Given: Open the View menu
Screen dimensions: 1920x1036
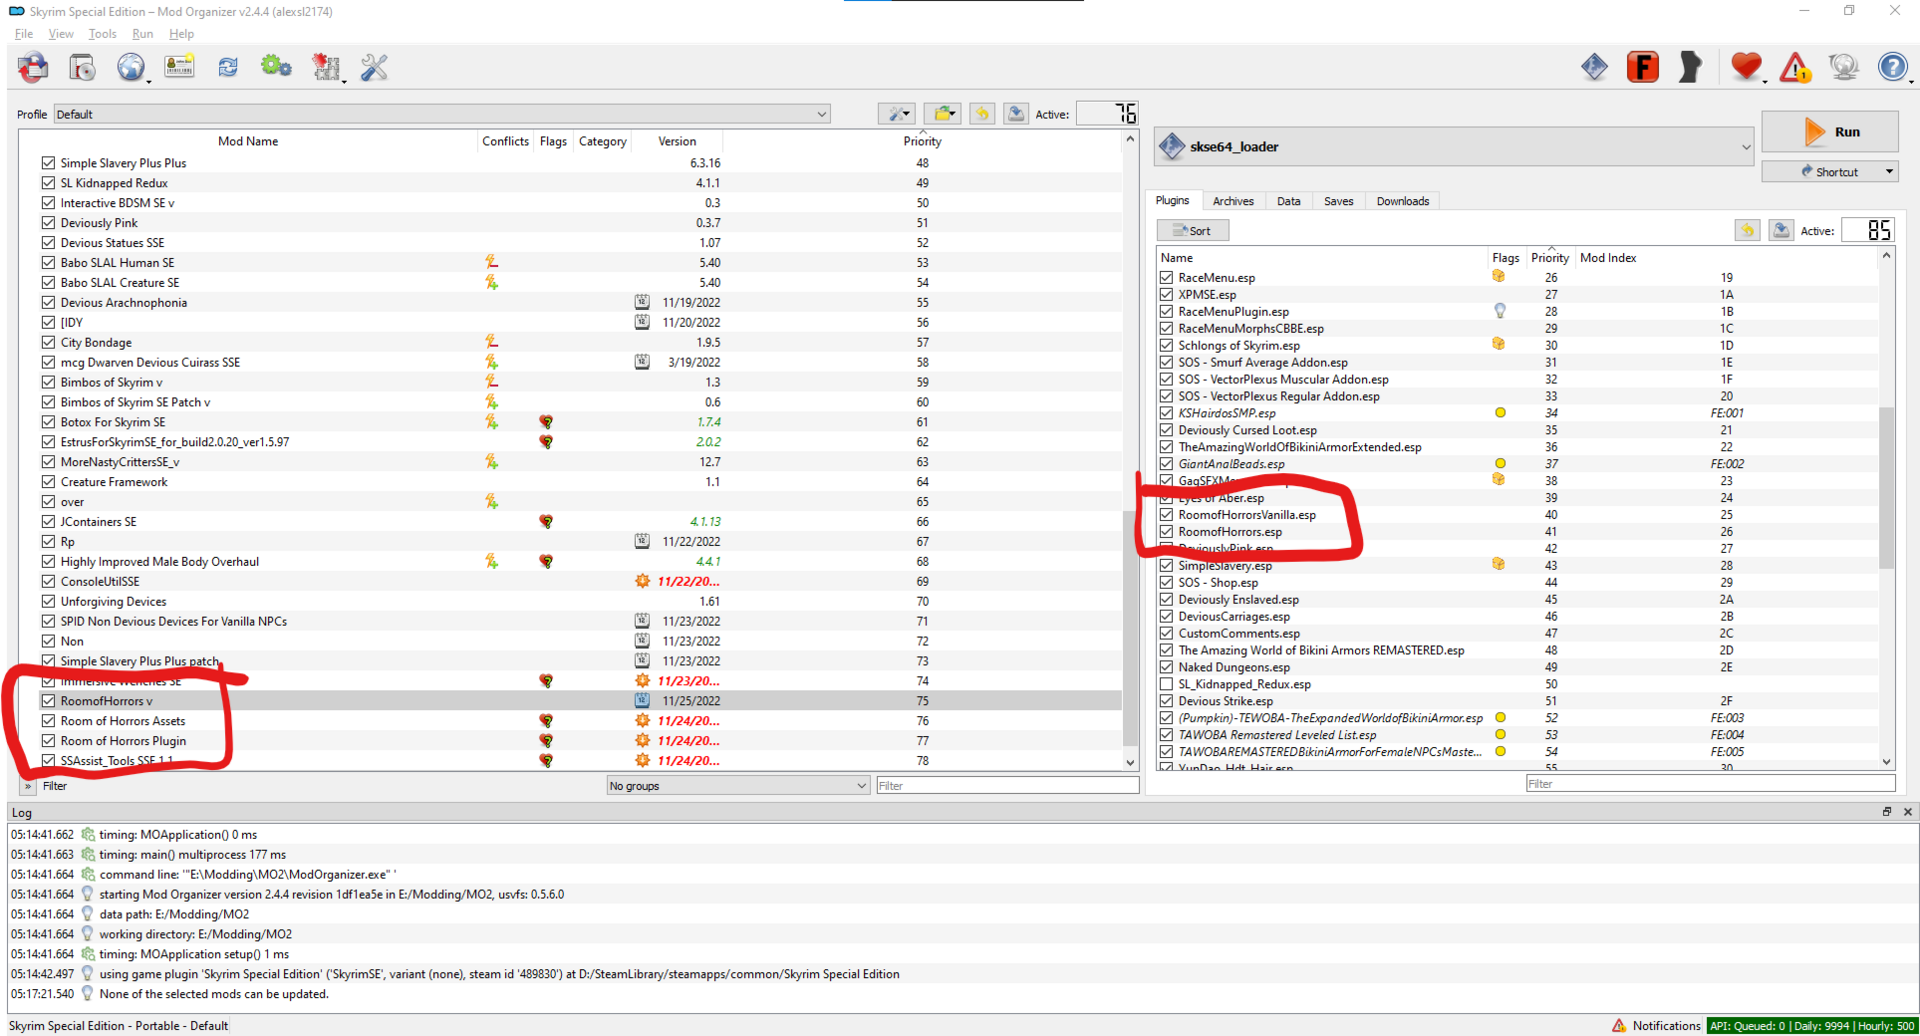Looking at the screenshot, I should point(61,33).
